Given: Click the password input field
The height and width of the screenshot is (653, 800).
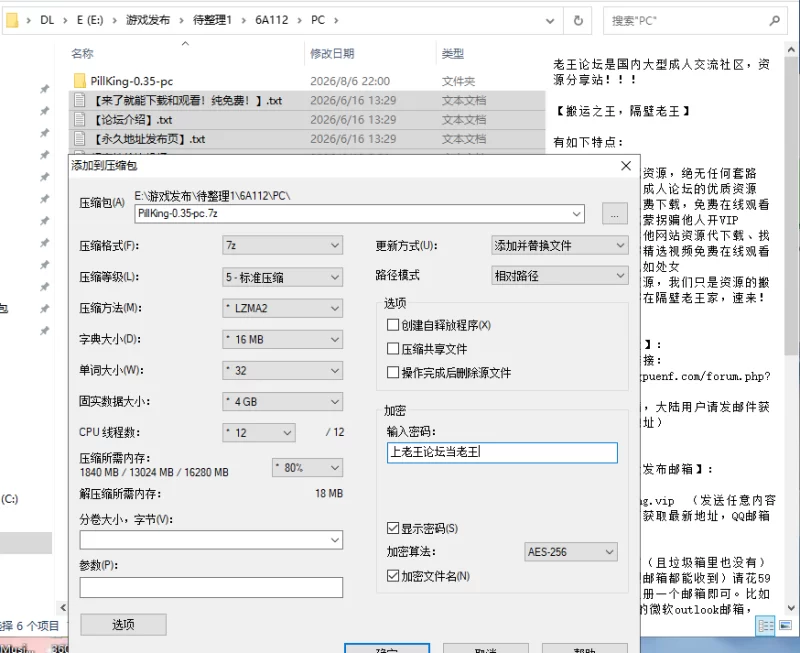Looking at the screenshot, I should click(502, 453).
